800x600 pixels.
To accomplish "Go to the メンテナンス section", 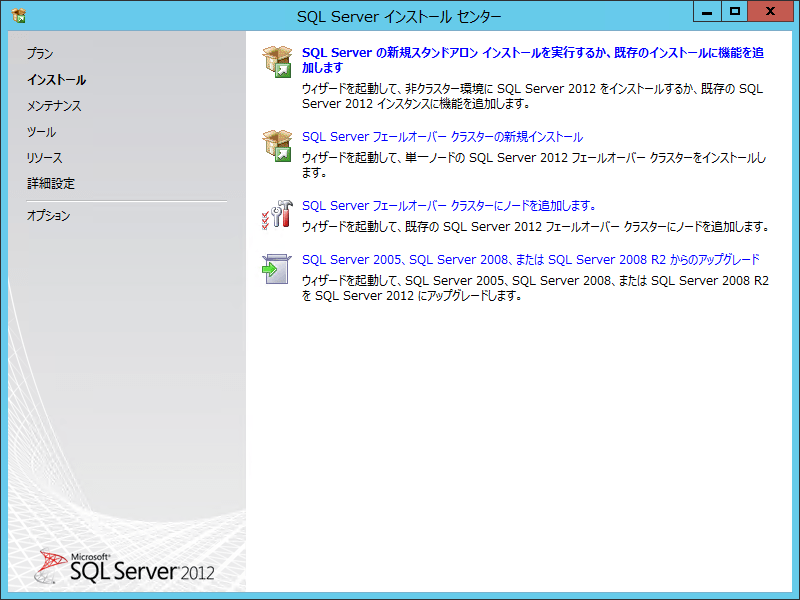I will 54,106.
